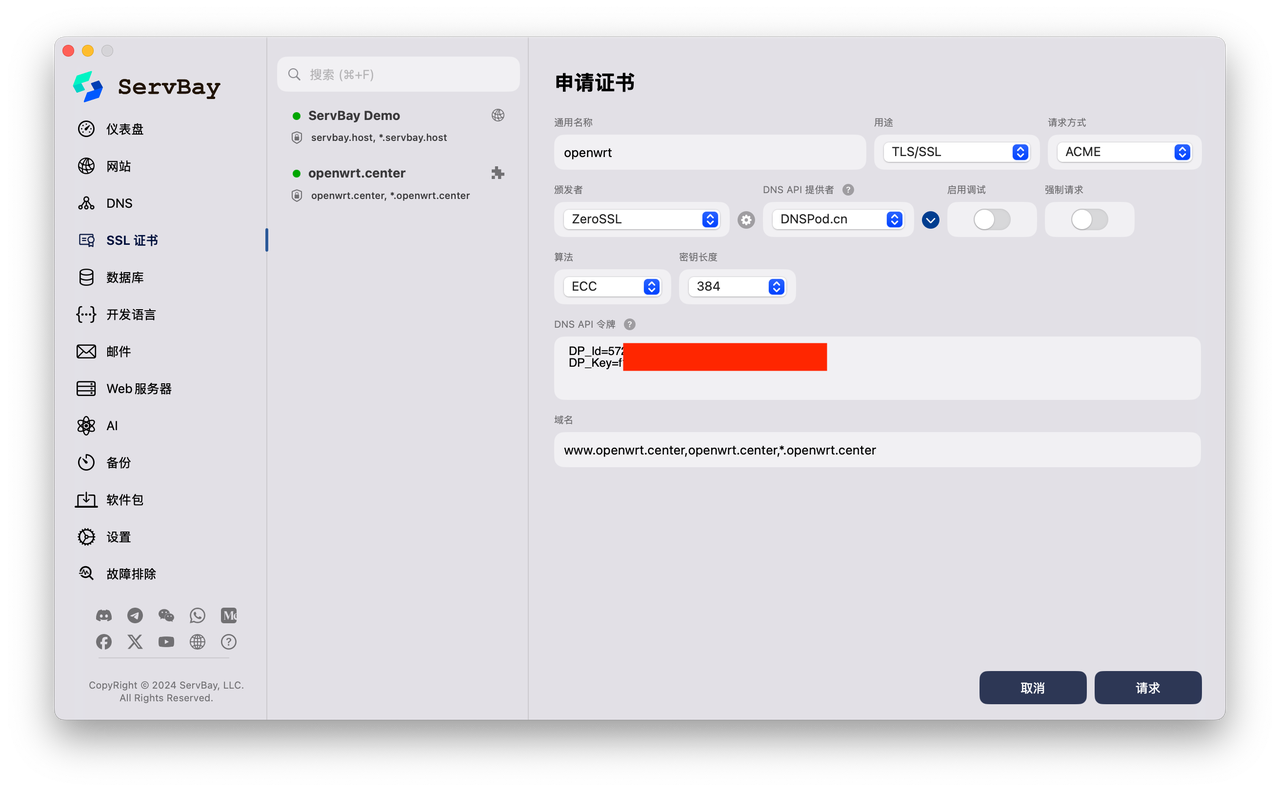Go to the 网站 websites section
This screenshot has height=792, width=1280.
pos(118,166)
